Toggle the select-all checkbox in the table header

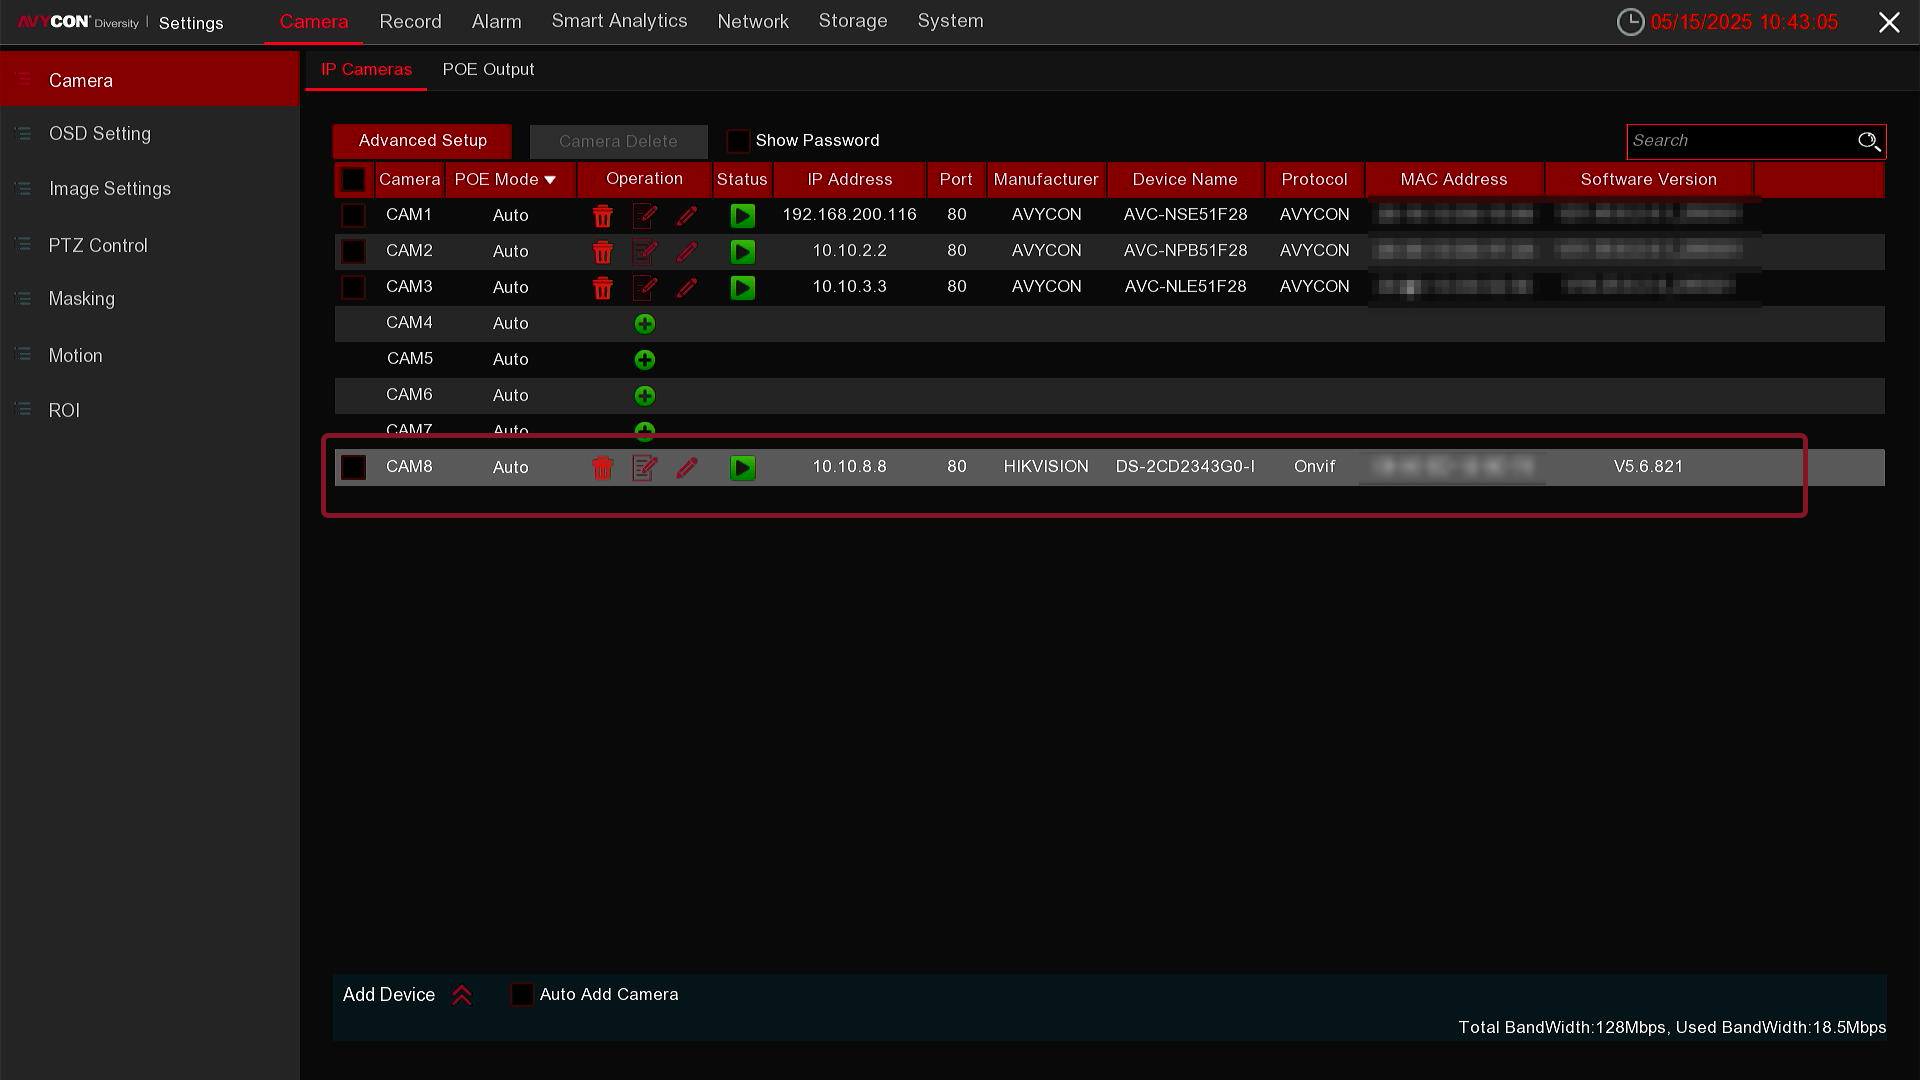click(353, 180)
